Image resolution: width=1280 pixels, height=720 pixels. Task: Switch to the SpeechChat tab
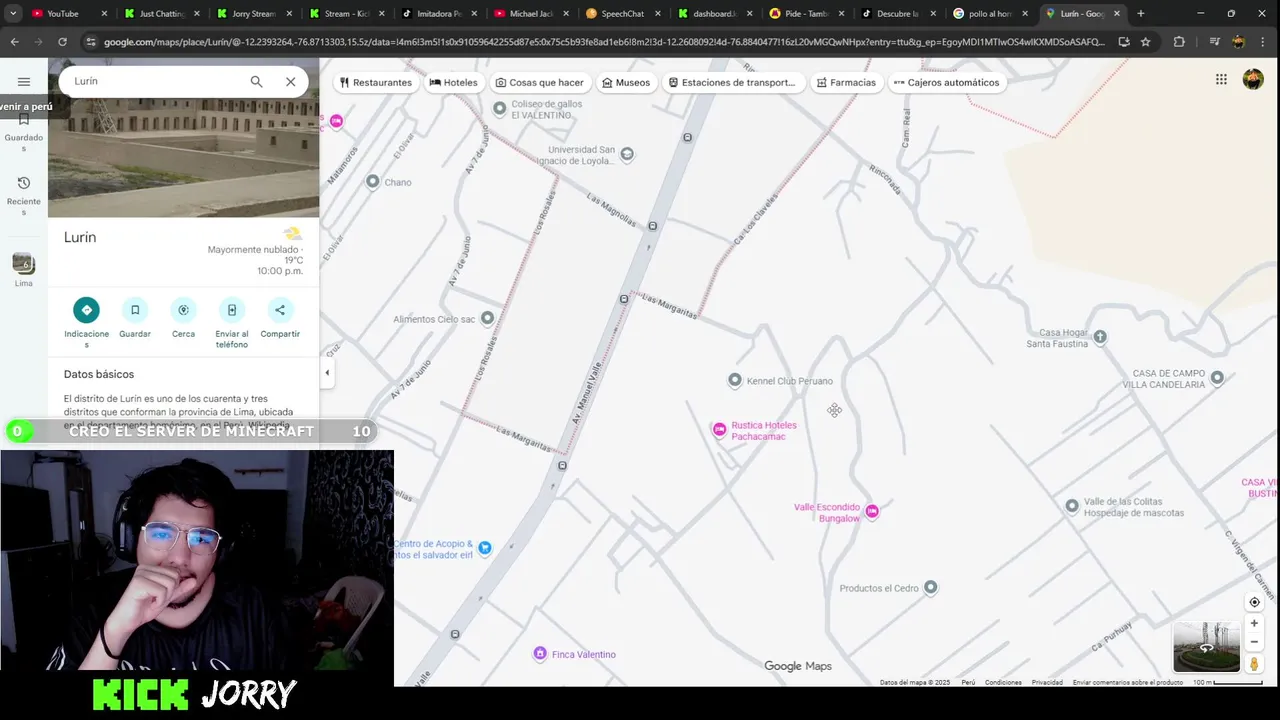point(622,14)
